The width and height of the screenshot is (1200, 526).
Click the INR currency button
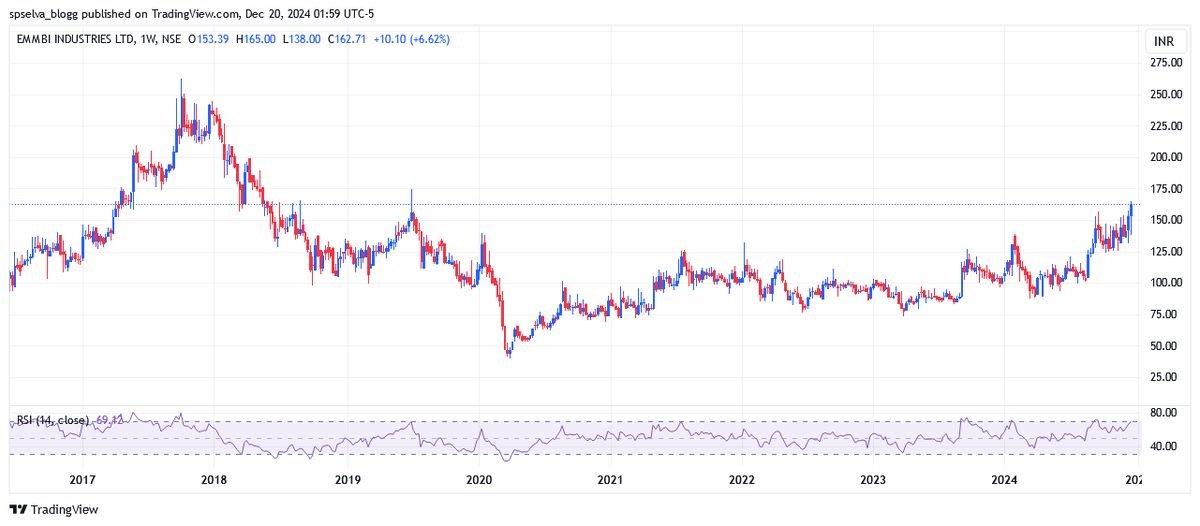(1164, 41)
